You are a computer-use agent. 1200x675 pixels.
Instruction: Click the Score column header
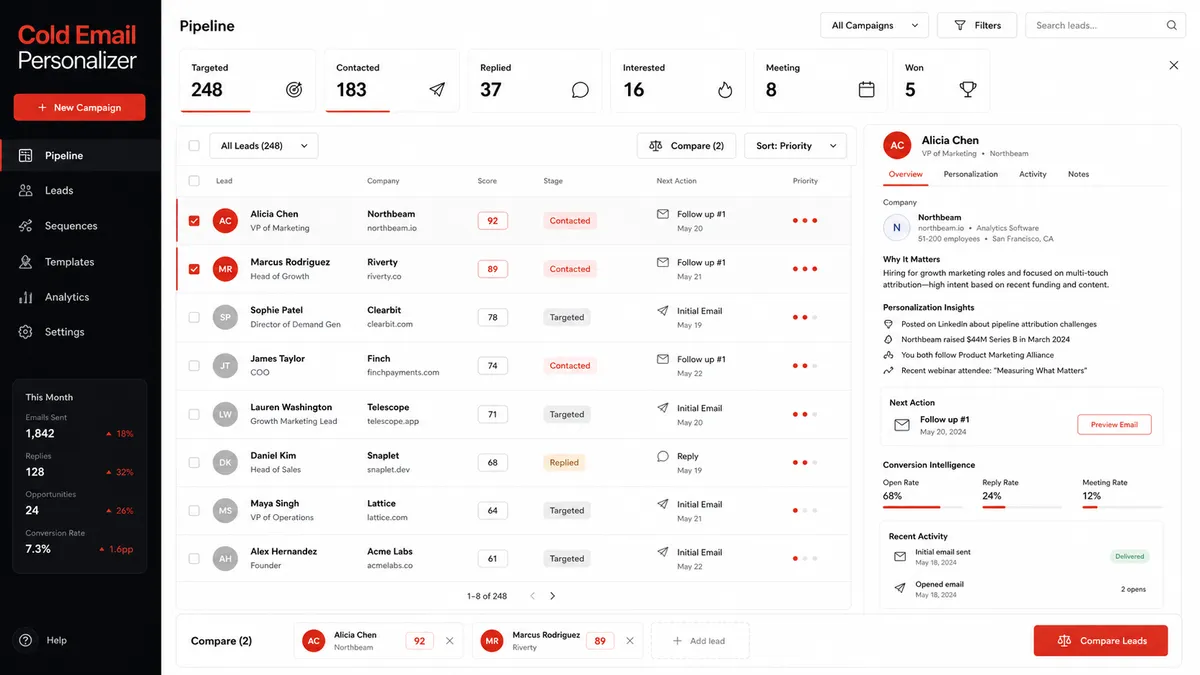(487, 181)
